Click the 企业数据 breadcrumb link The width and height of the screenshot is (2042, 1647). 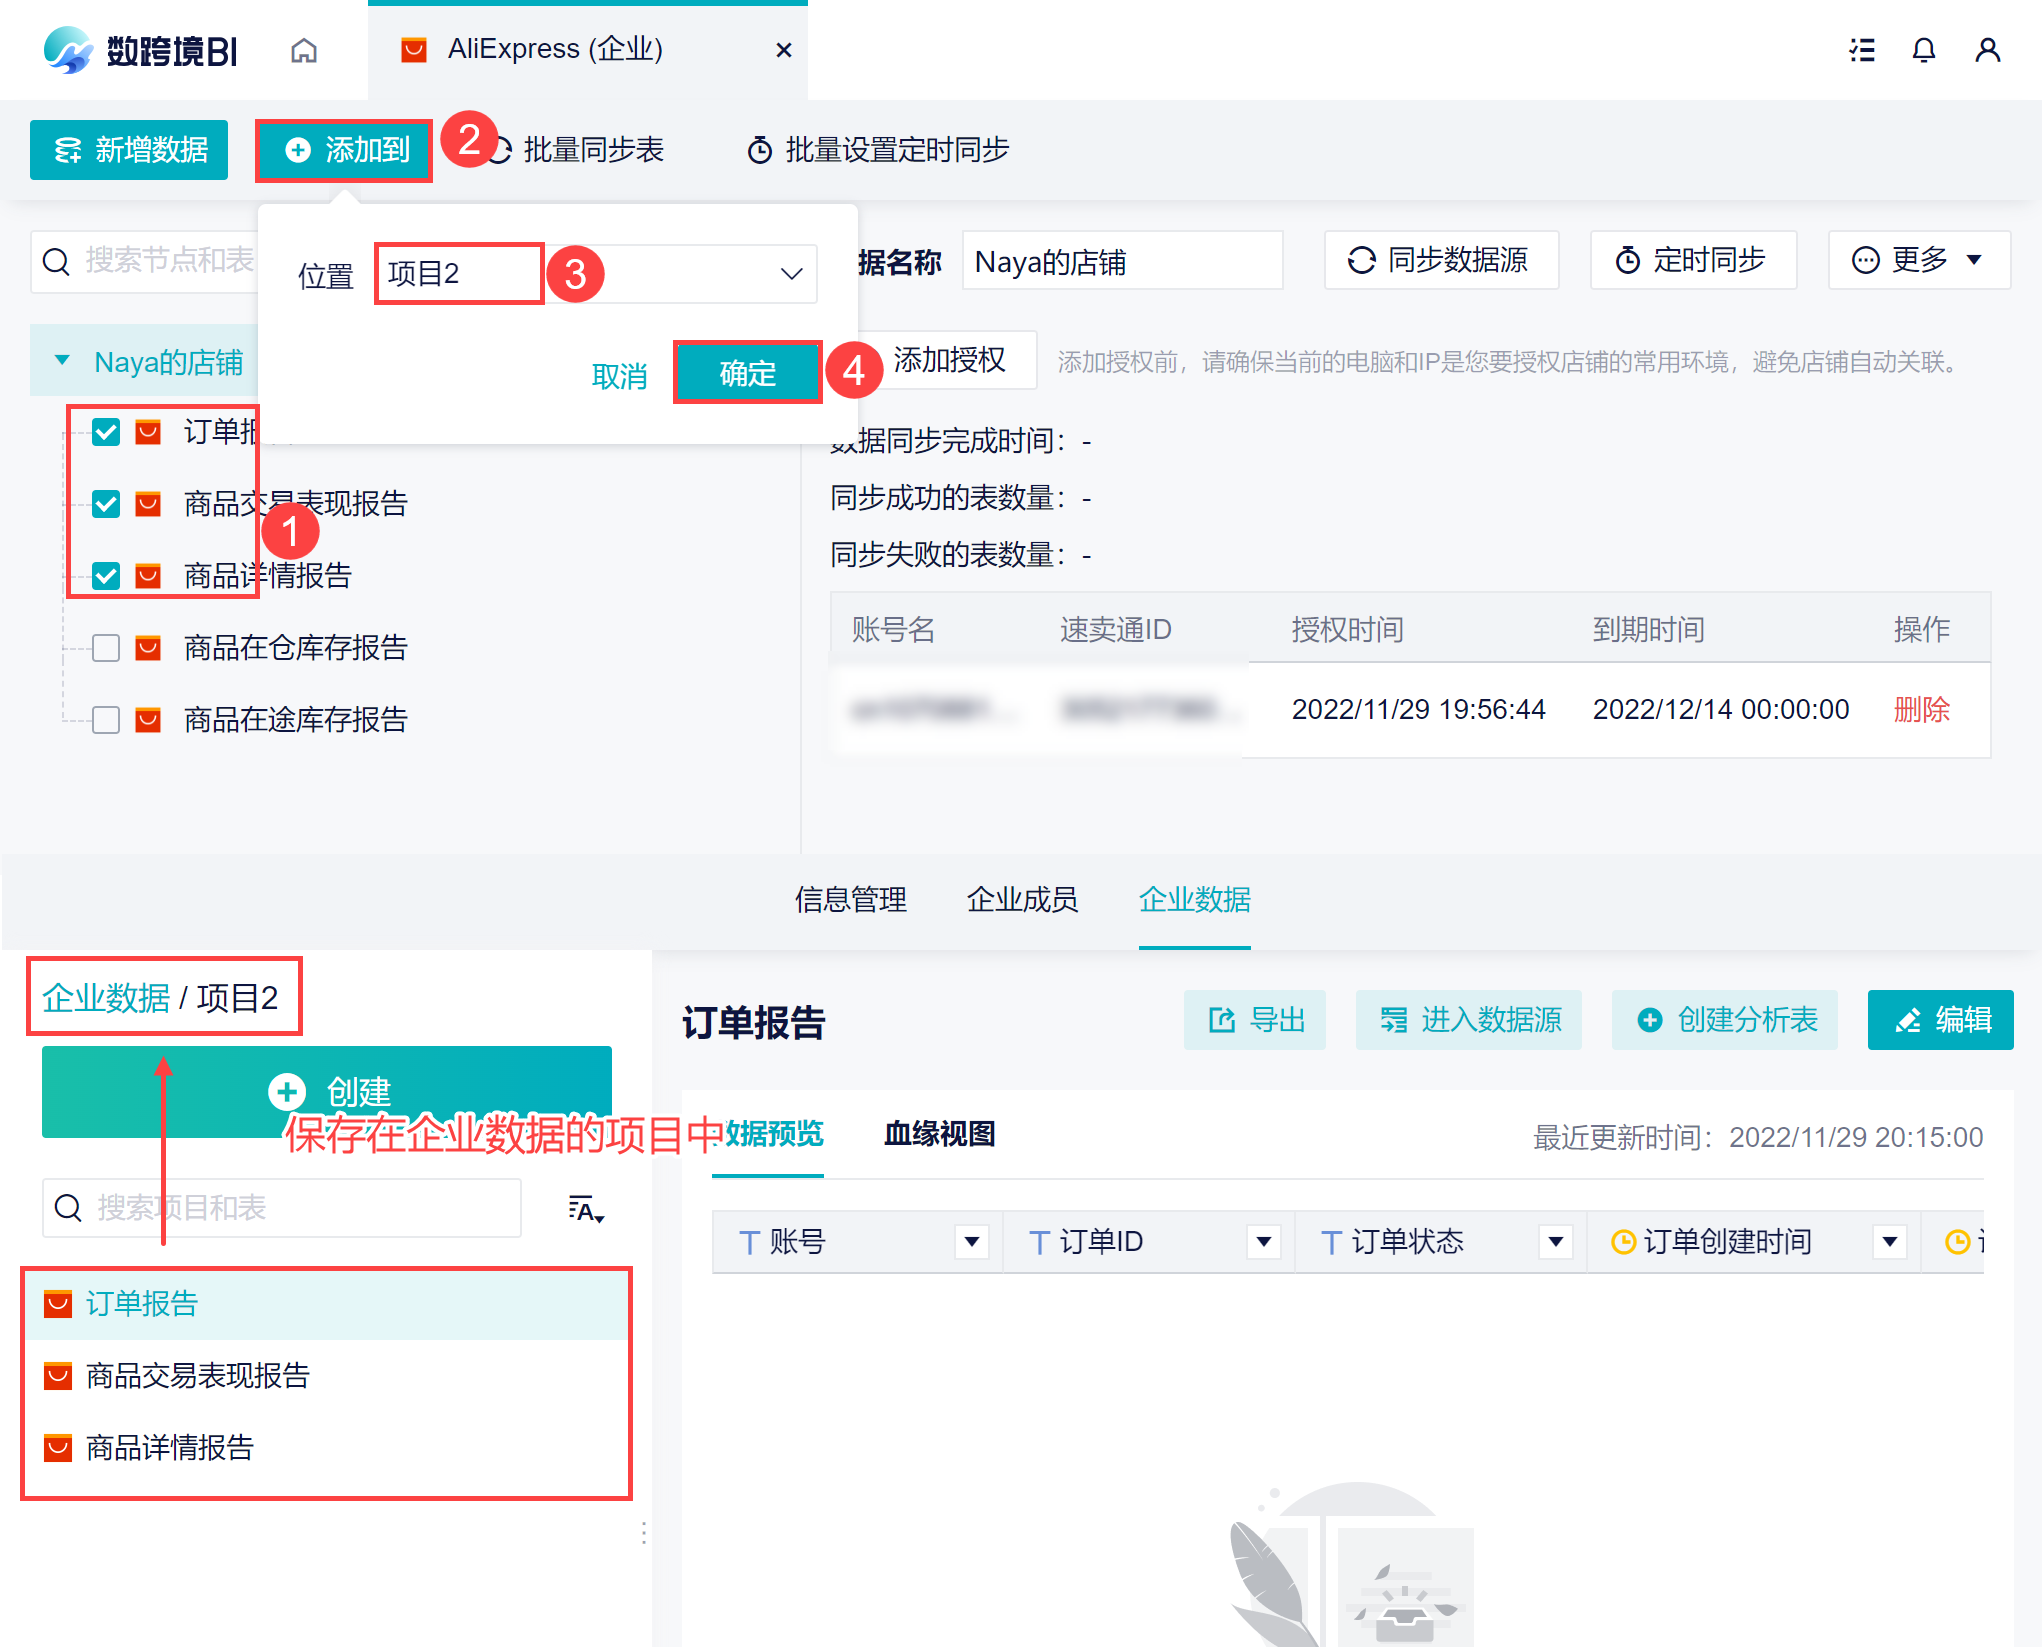coord(106,997)
